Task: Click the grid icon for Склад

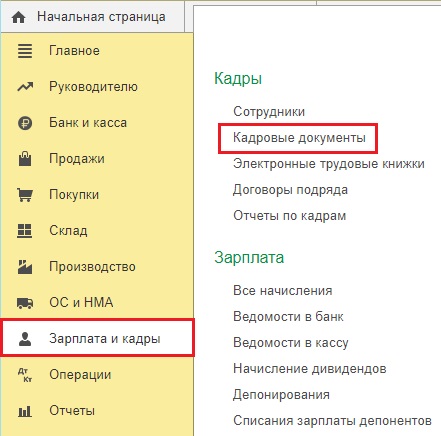Action: tap(25, 231)
